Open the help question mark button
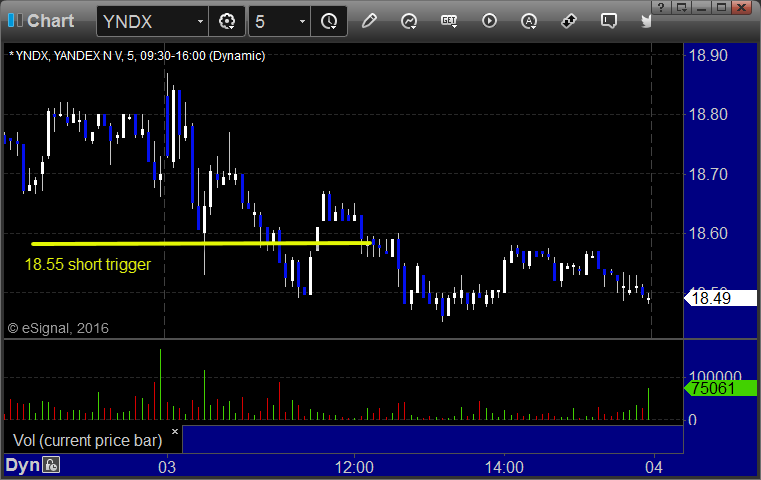This screenshot has width=761, height=480. (x=661, y=7)
